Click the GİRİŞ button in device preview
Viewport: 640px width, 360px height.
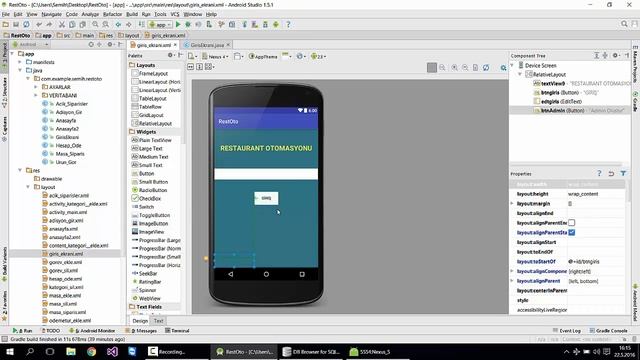click(266, 198)
